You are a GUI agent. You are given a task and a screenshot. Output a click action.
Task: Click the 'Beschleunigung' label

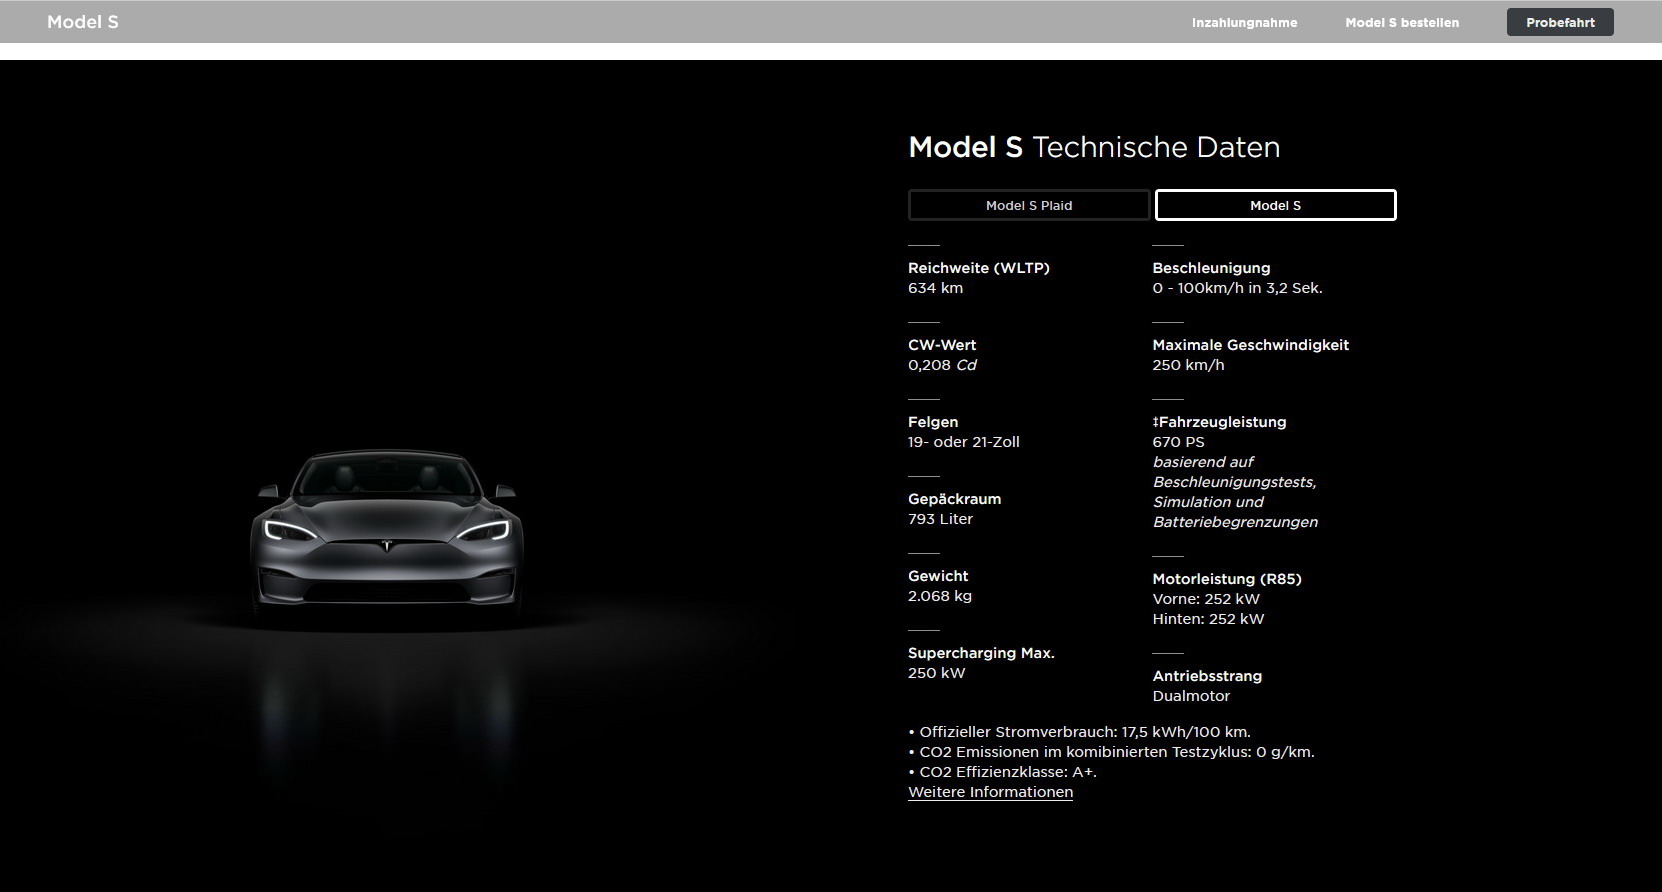pyautogui.click(x=1211, y=268)
